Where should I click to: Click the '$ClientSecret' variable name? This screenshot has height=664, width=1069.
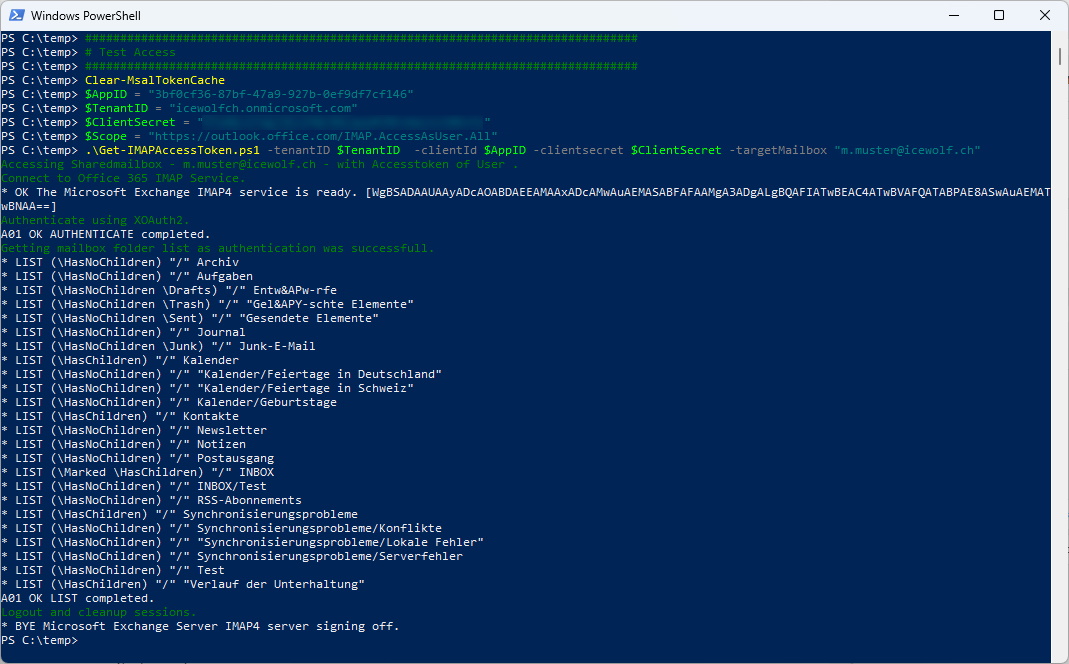coord(130,122)
